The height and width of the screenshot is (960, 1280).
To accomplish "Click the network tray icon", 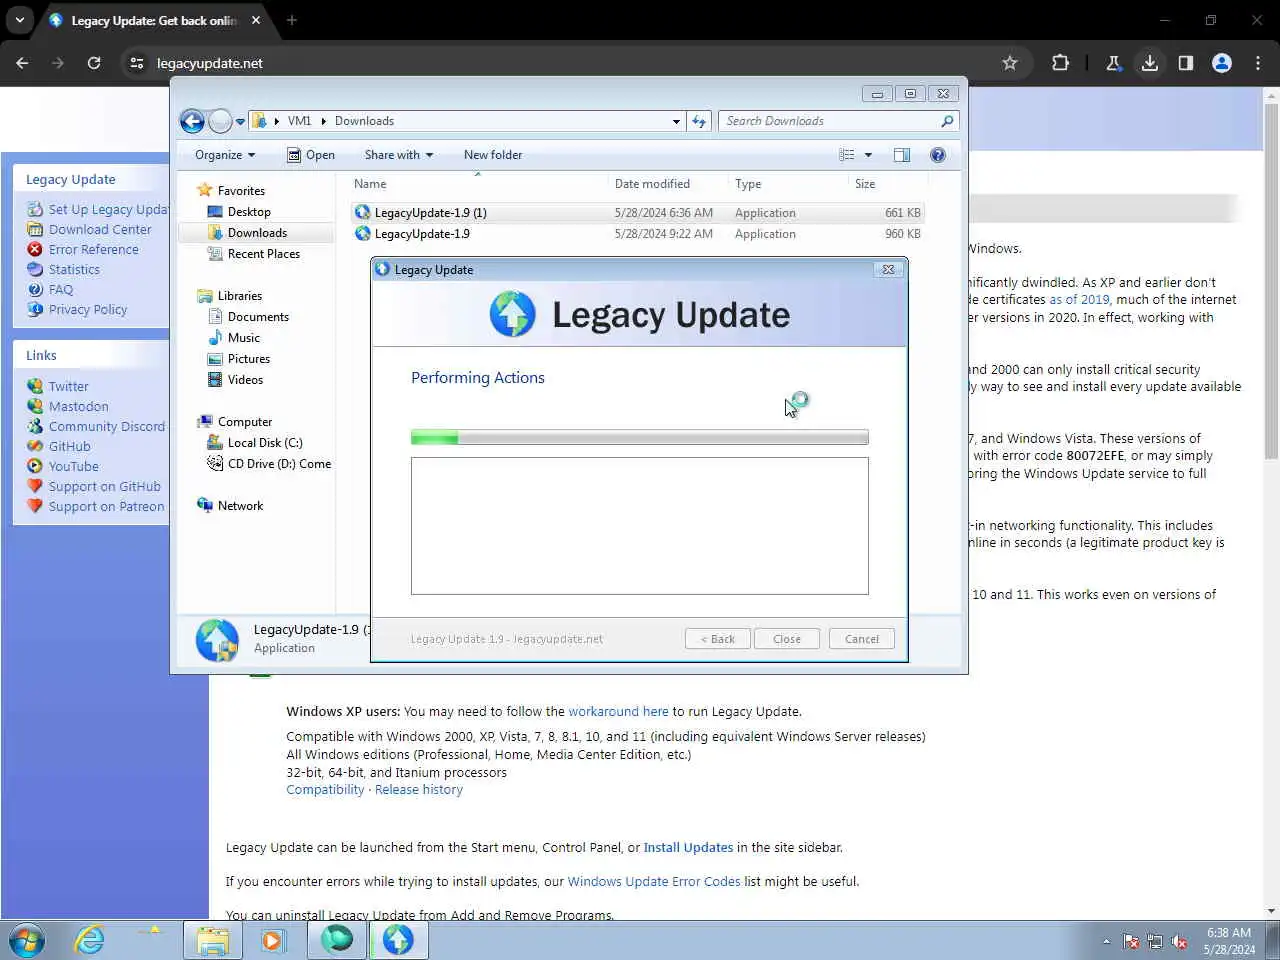I will pyautogui.click(x=1155, y=942).
